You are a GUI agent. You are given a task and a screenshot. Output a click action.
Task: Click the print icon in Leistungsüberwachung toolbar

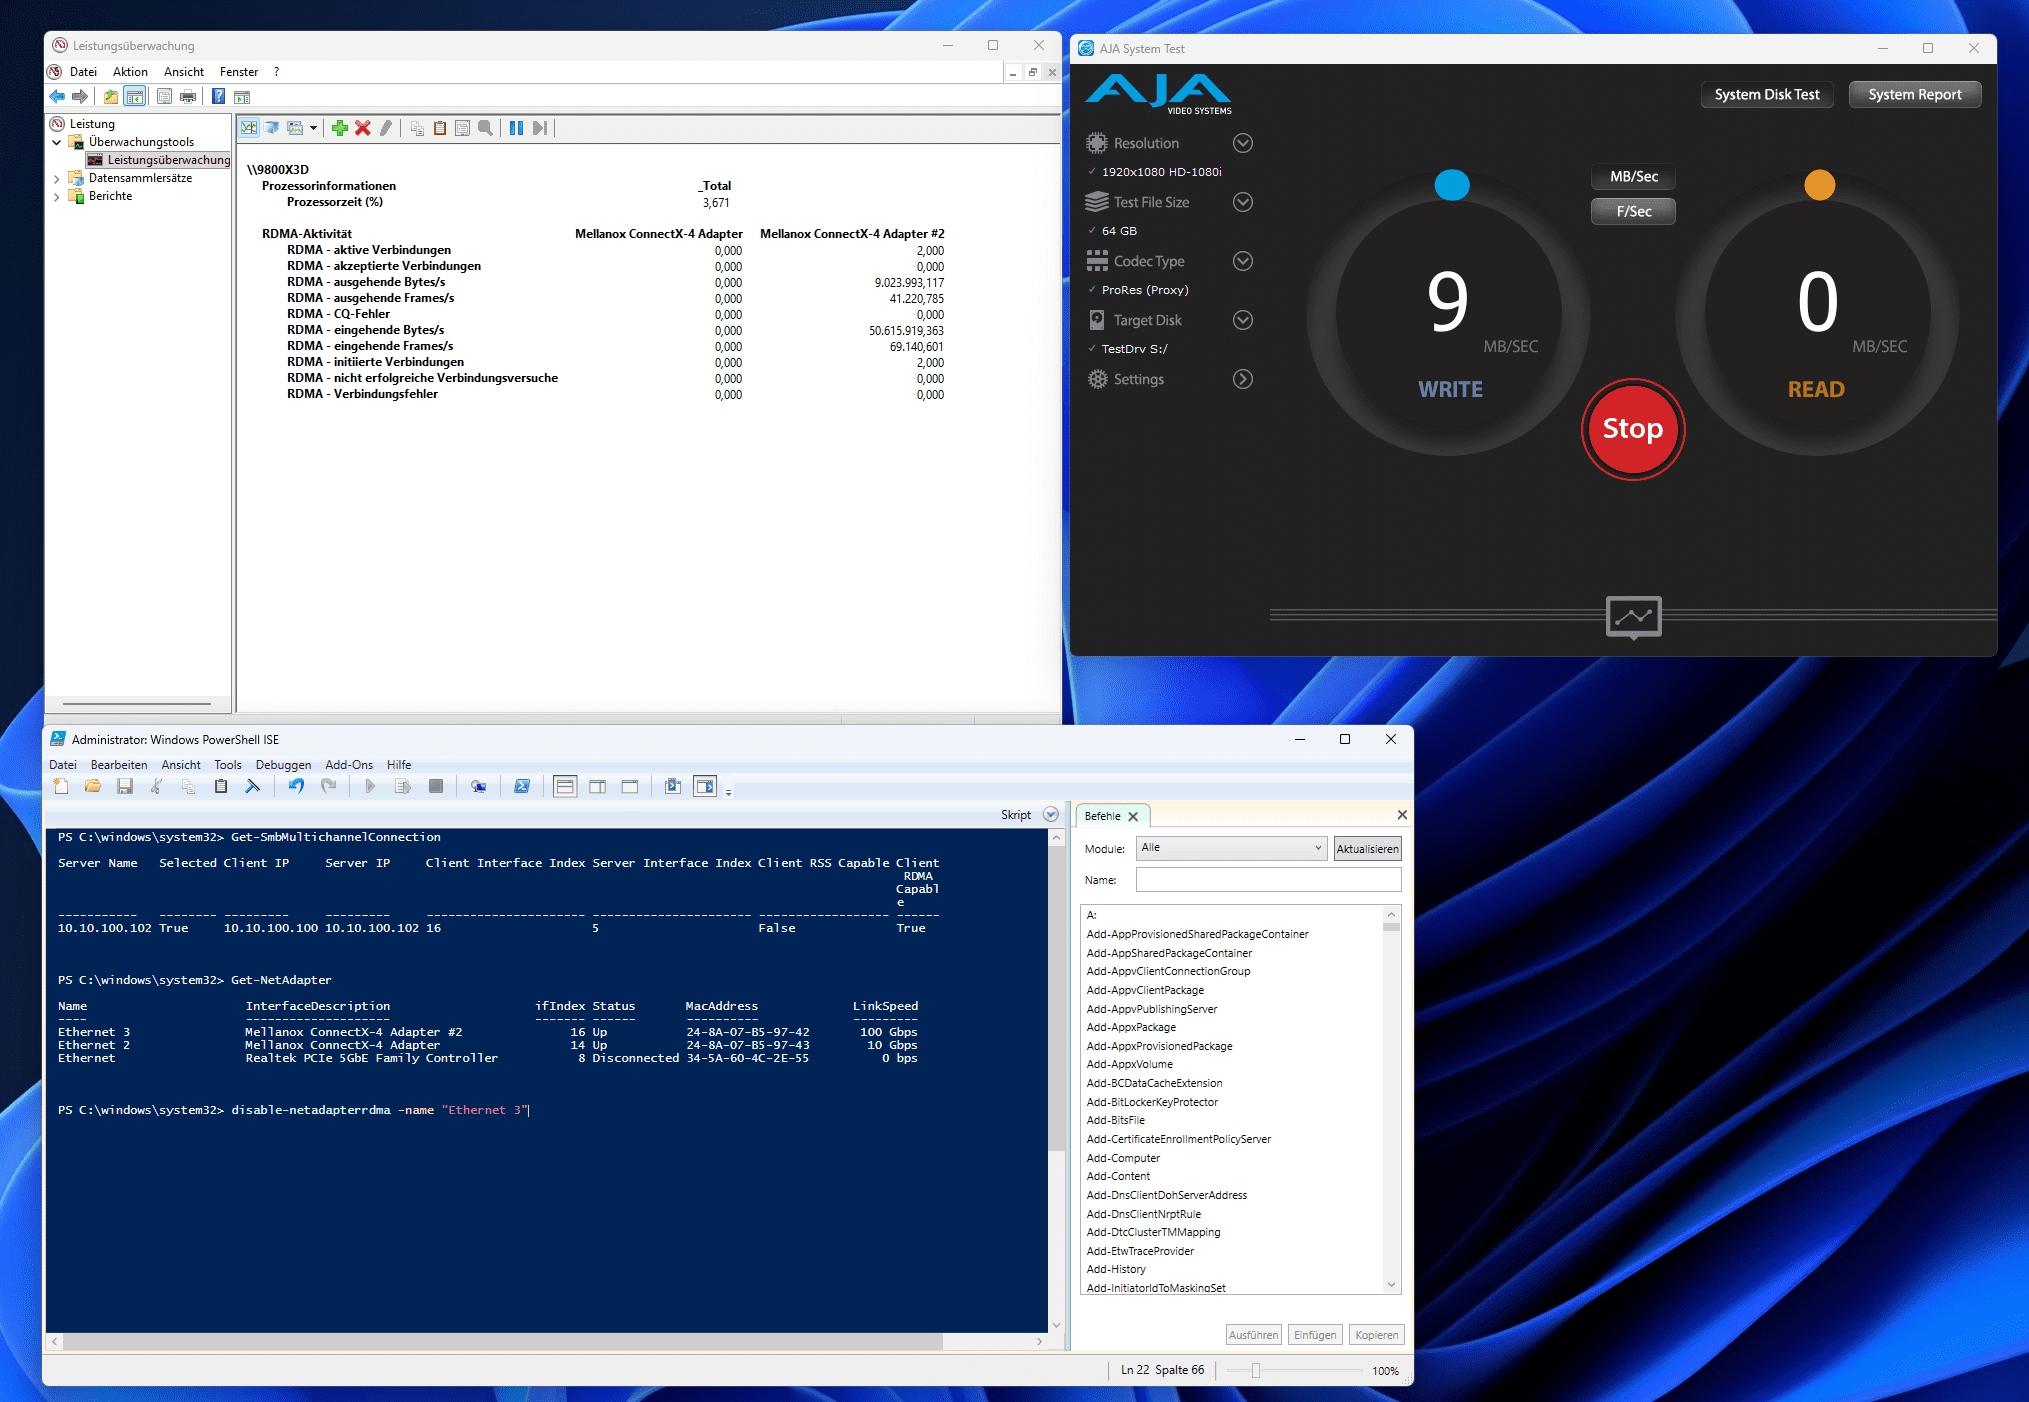(188, 97)
